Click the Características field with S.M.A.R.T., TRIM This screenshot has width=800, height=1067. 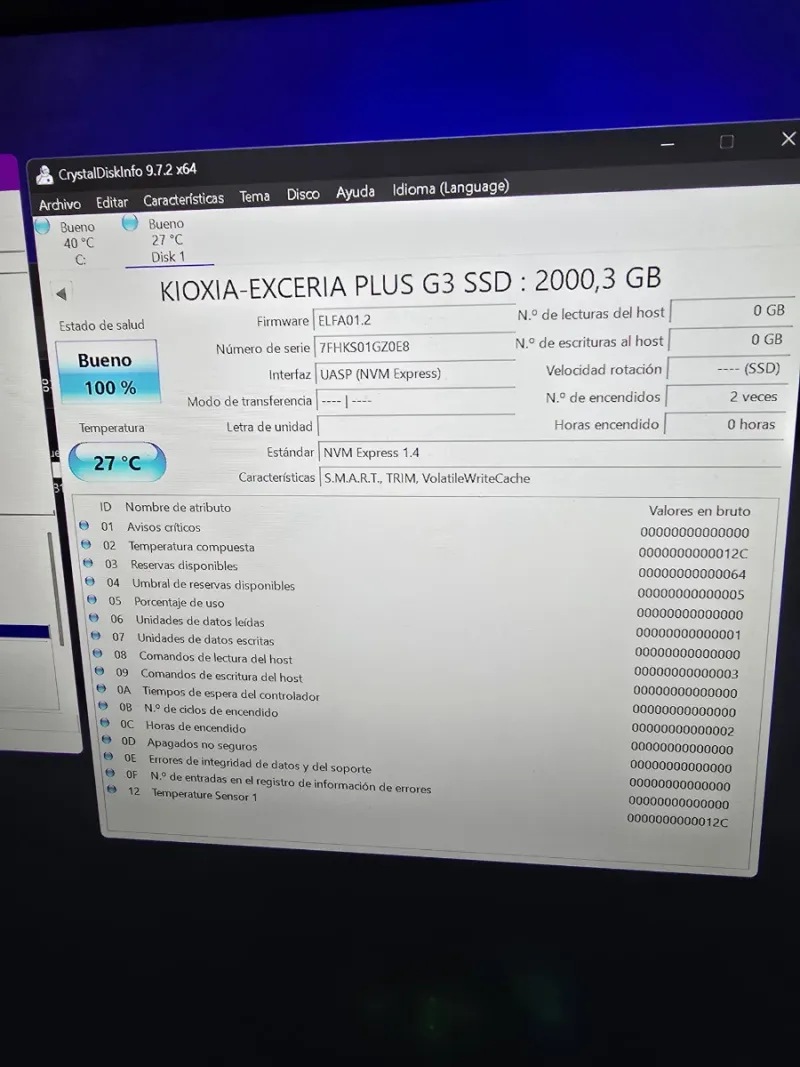(550, 478)
